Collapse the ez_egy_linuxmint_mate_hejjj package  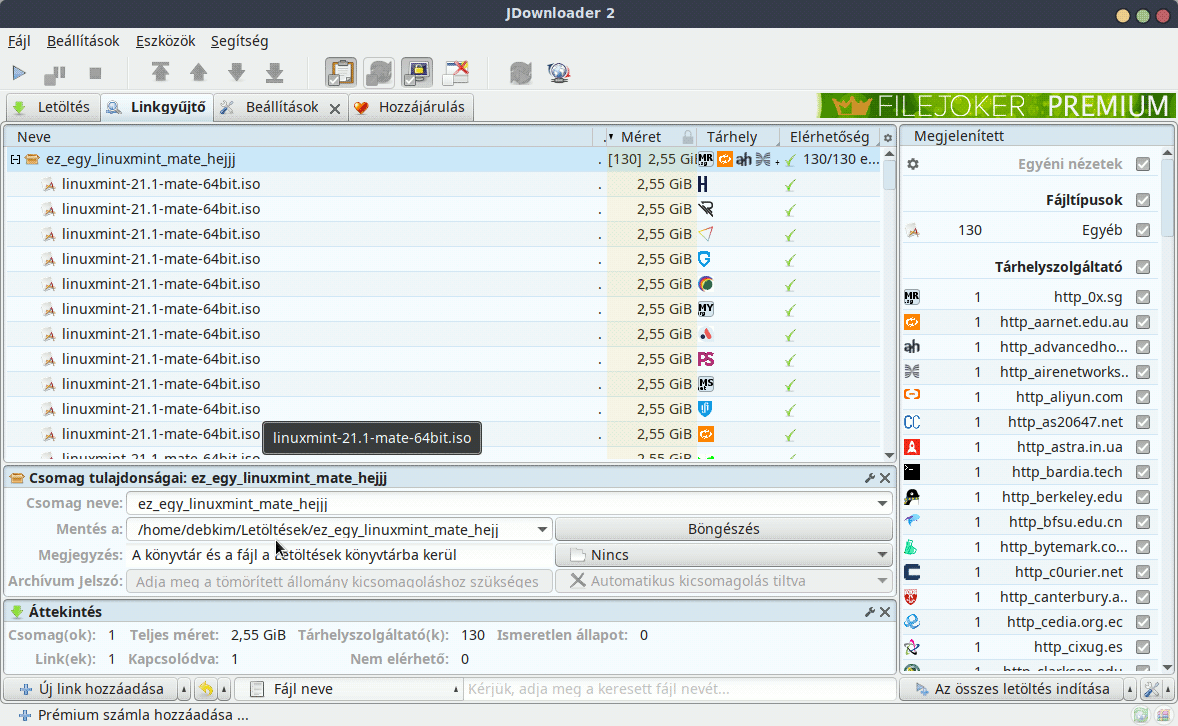15,159
